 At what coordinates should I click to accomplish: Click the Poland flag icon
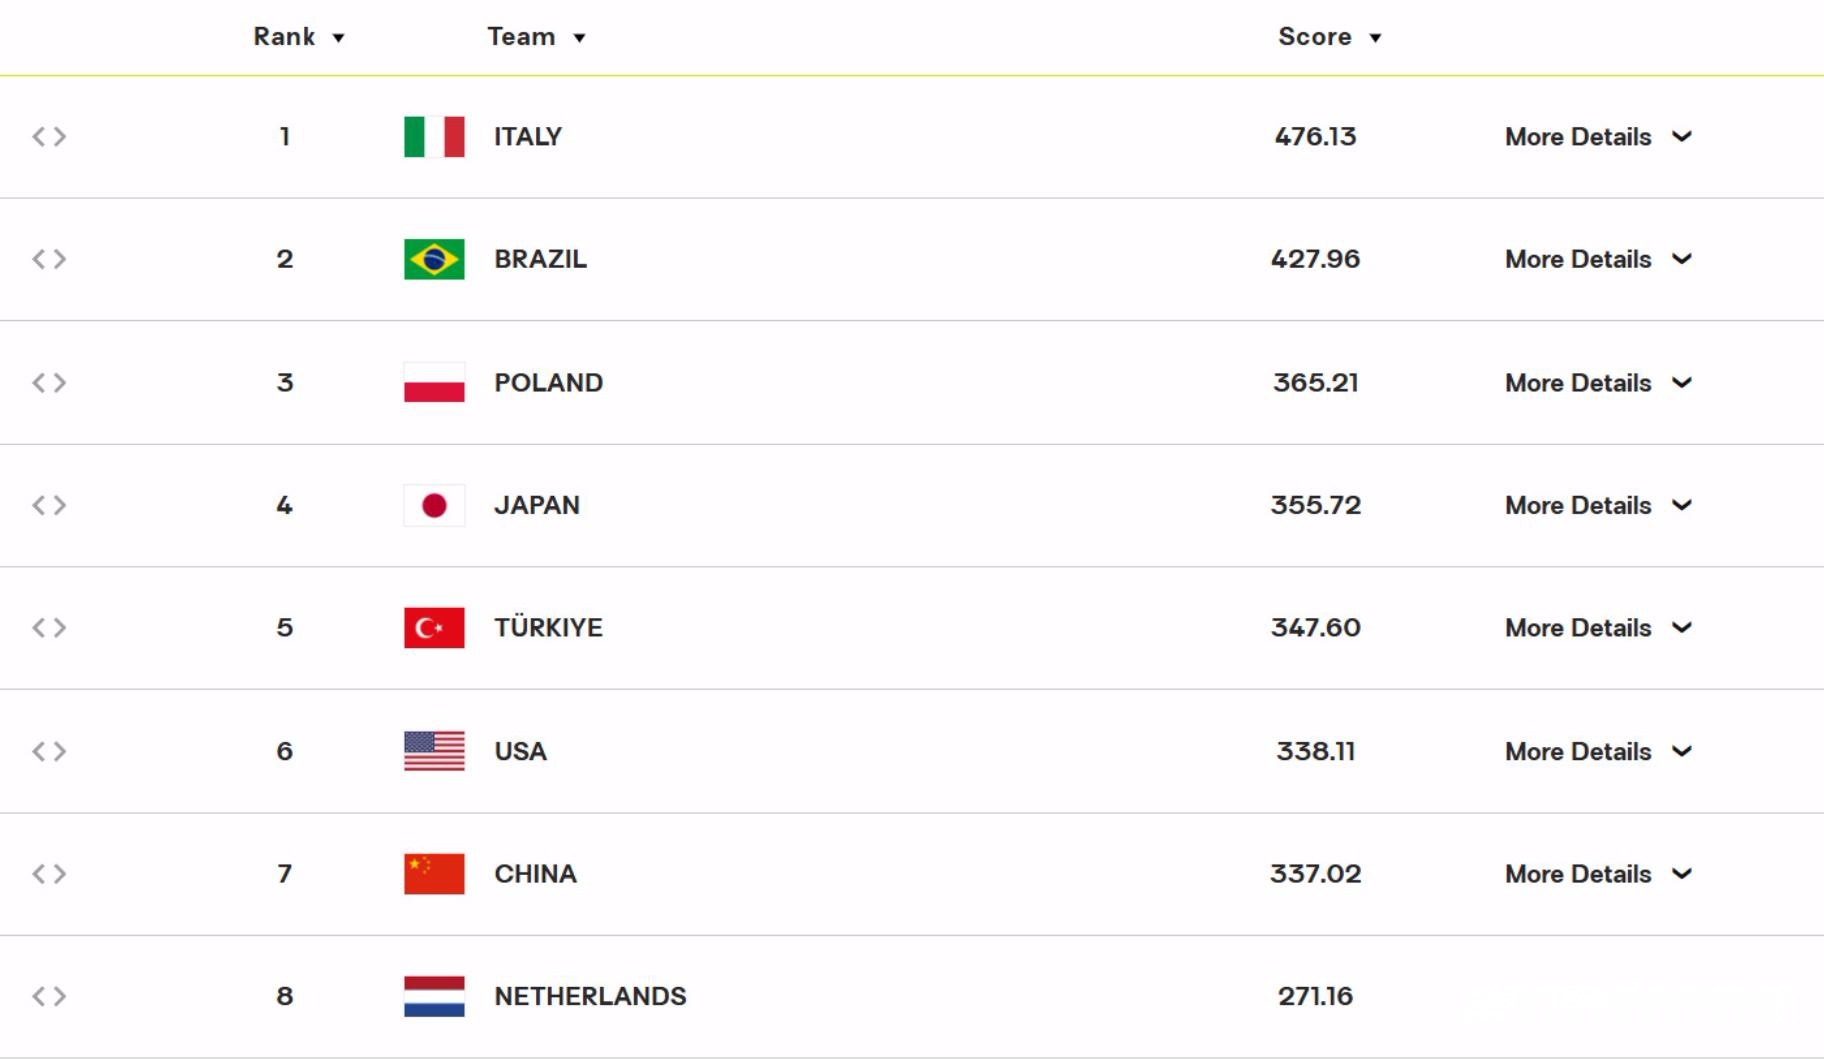click(434, 382)
